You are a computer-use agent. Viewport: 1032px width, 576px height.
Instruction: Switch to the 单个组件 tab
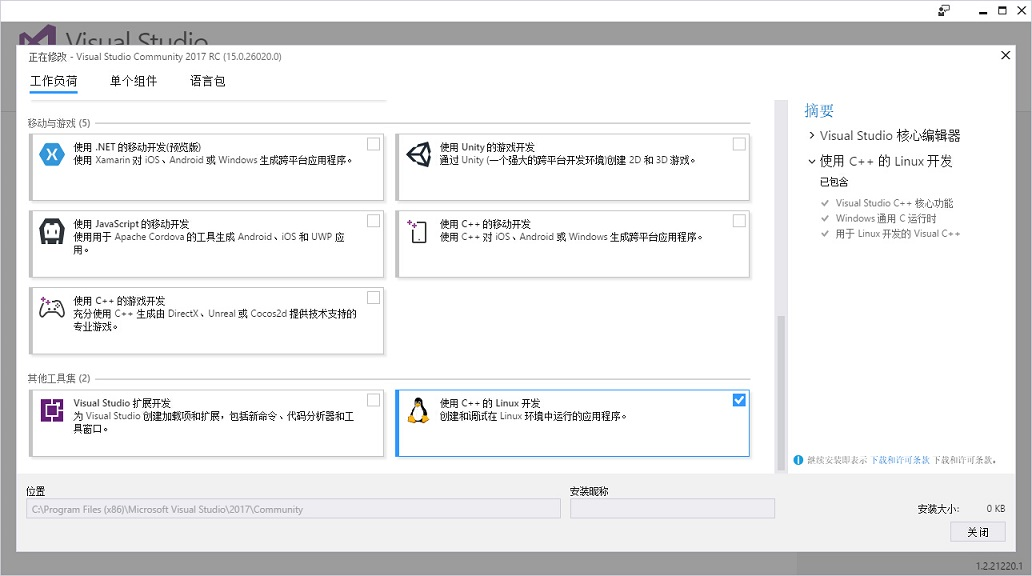coord(131,81)
